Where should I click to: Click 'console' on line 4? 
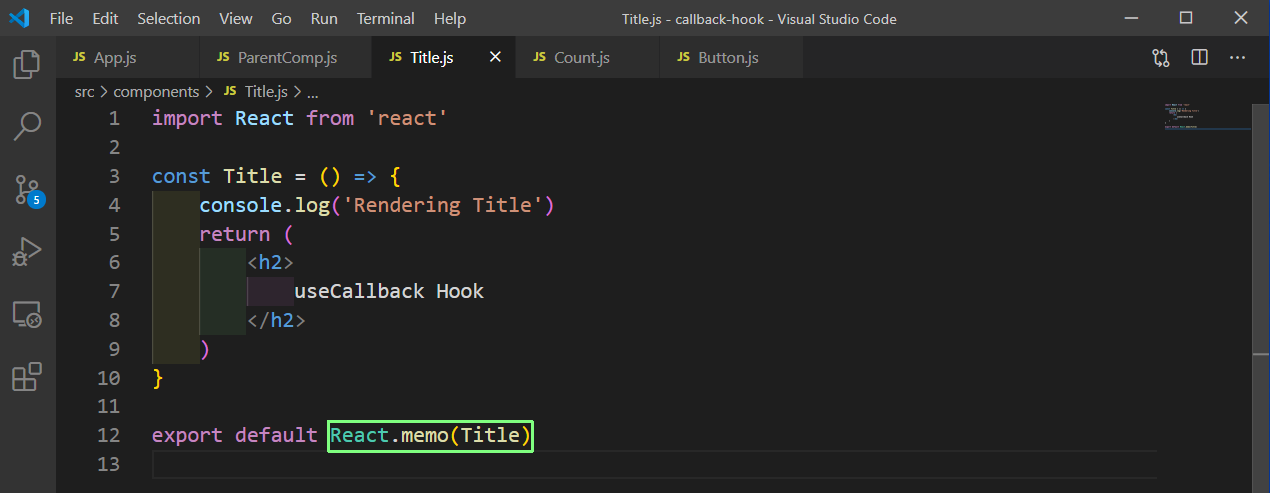tap(240, 205)
